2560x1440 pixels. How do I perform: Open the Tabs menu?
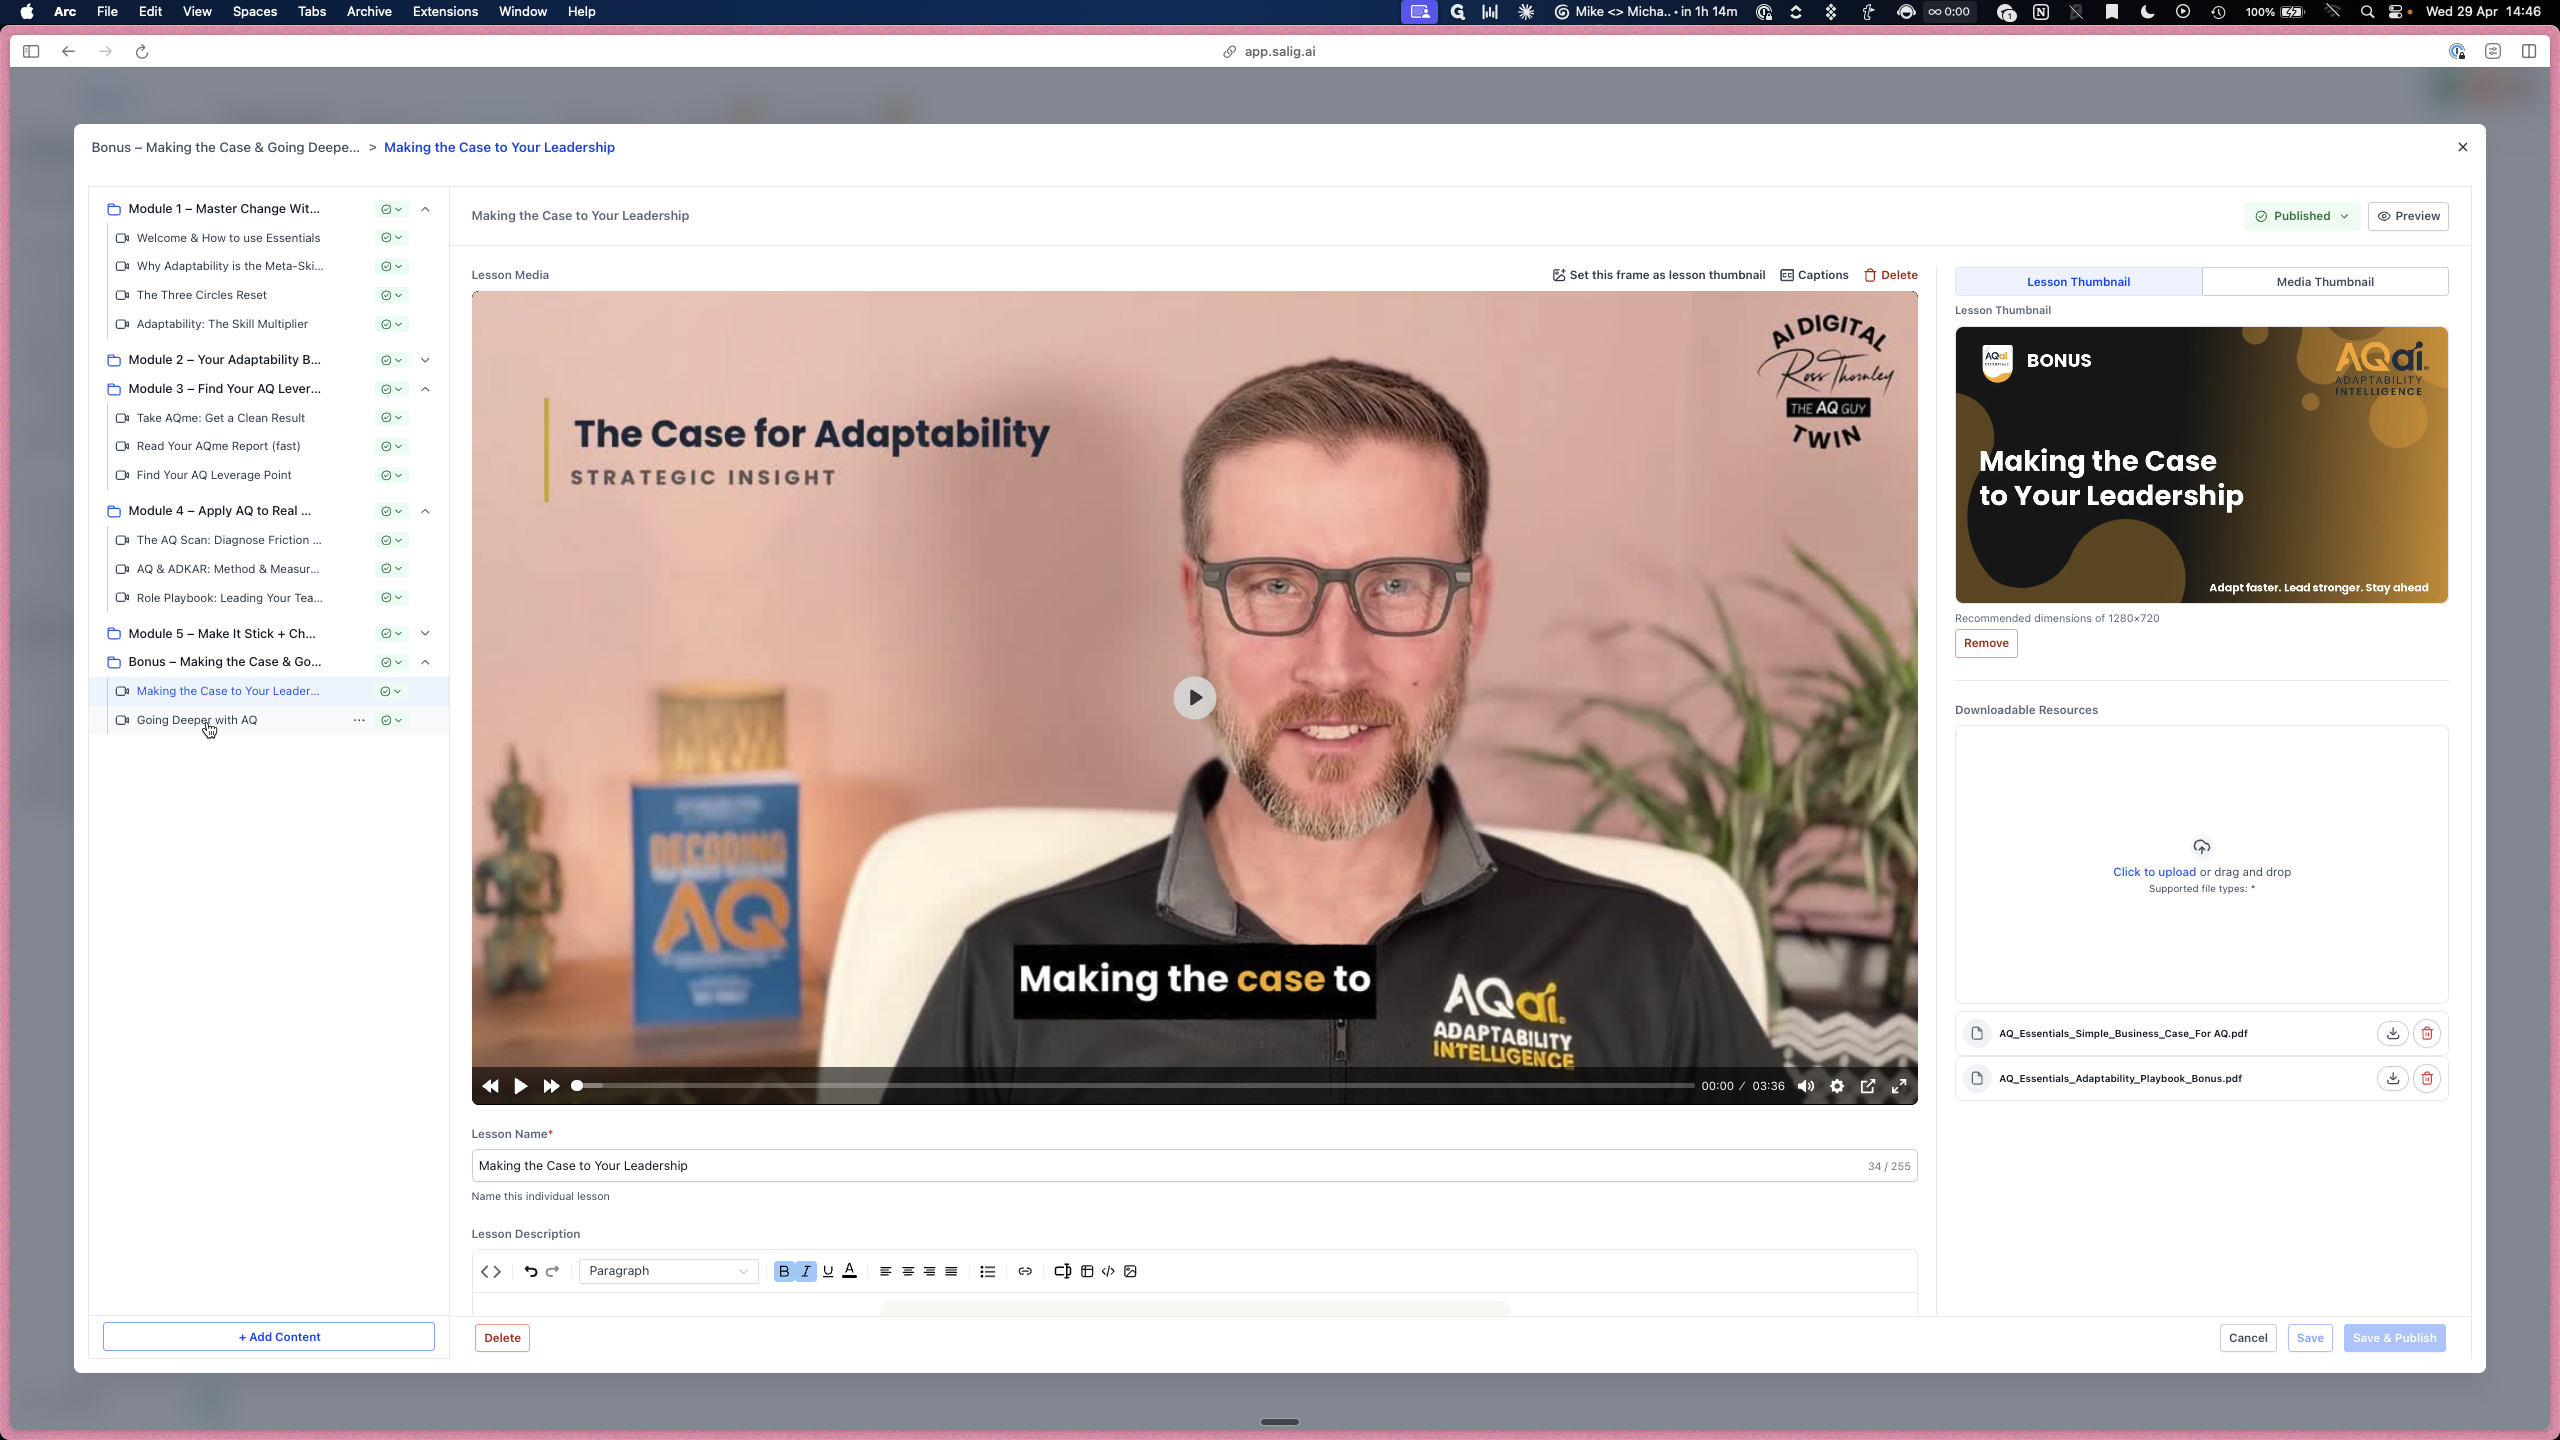pos(312,12)
